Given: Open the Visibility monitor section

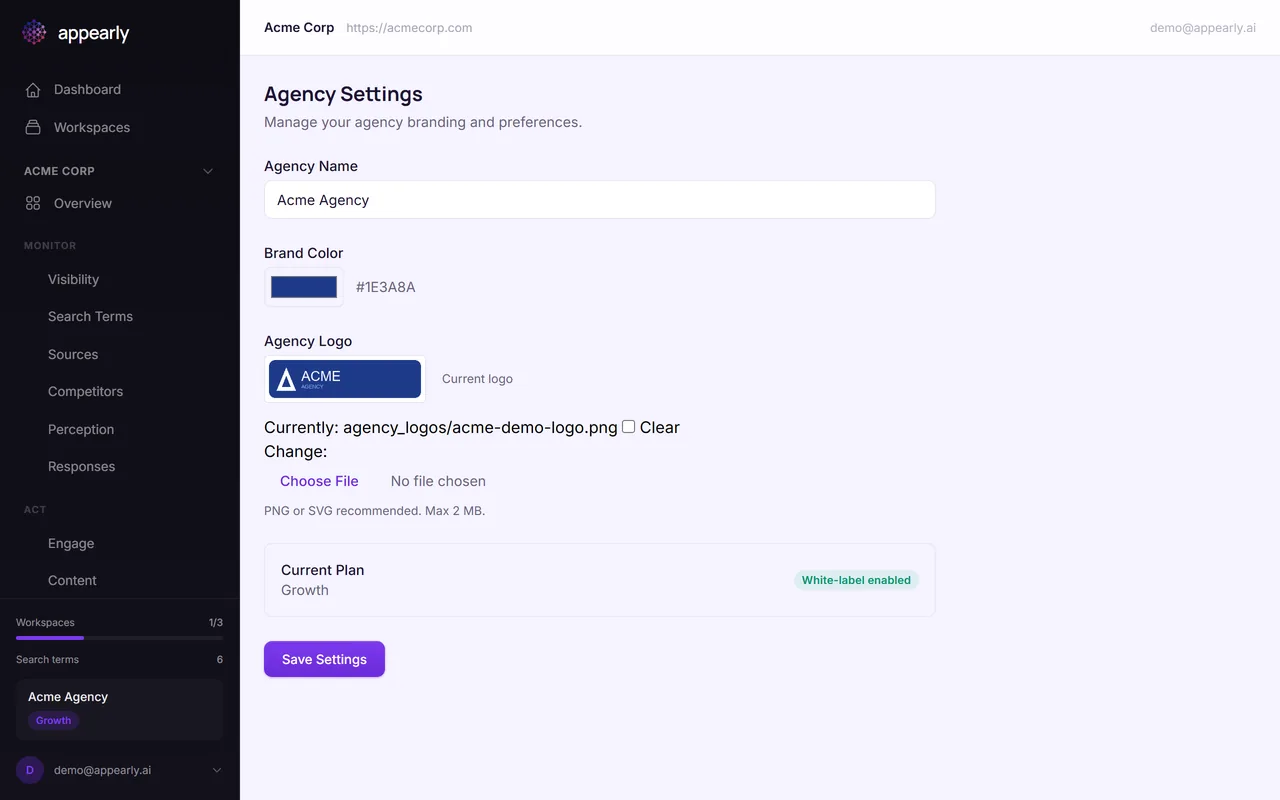Looking at the screenshot, I should [x=73, y=279].
